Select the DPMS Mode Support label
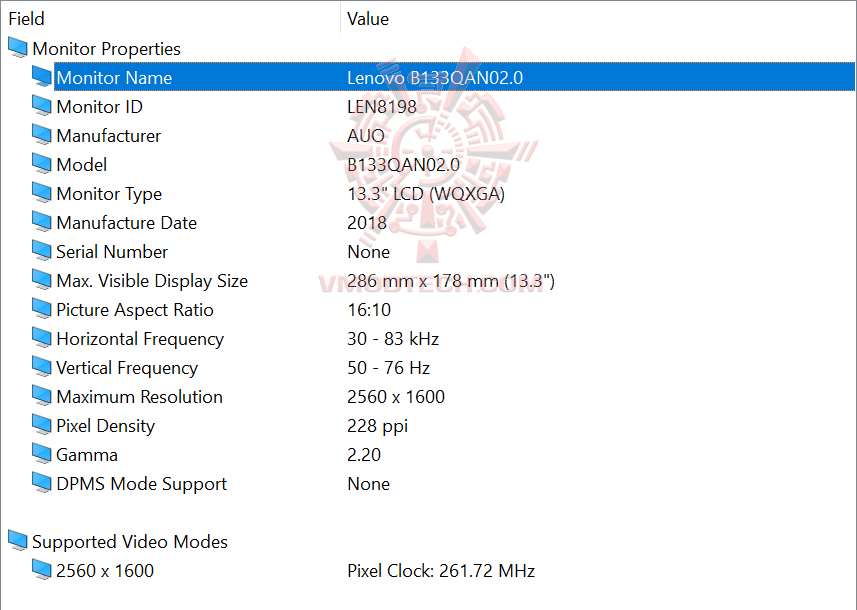Viewport: 857px width, 610px height. click(x=142, y=484)
